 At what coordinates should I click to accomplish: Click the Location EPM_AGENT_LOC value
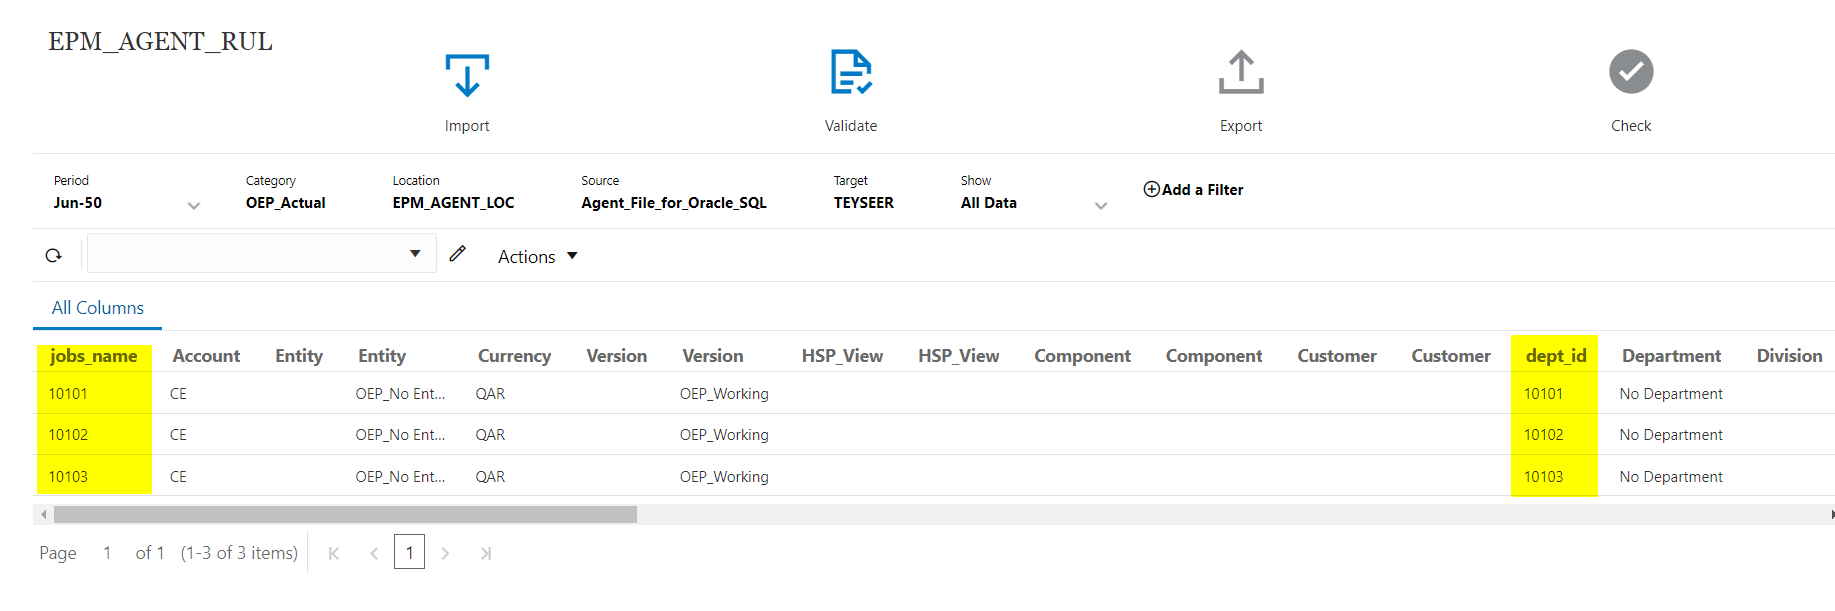pos(453,203)
